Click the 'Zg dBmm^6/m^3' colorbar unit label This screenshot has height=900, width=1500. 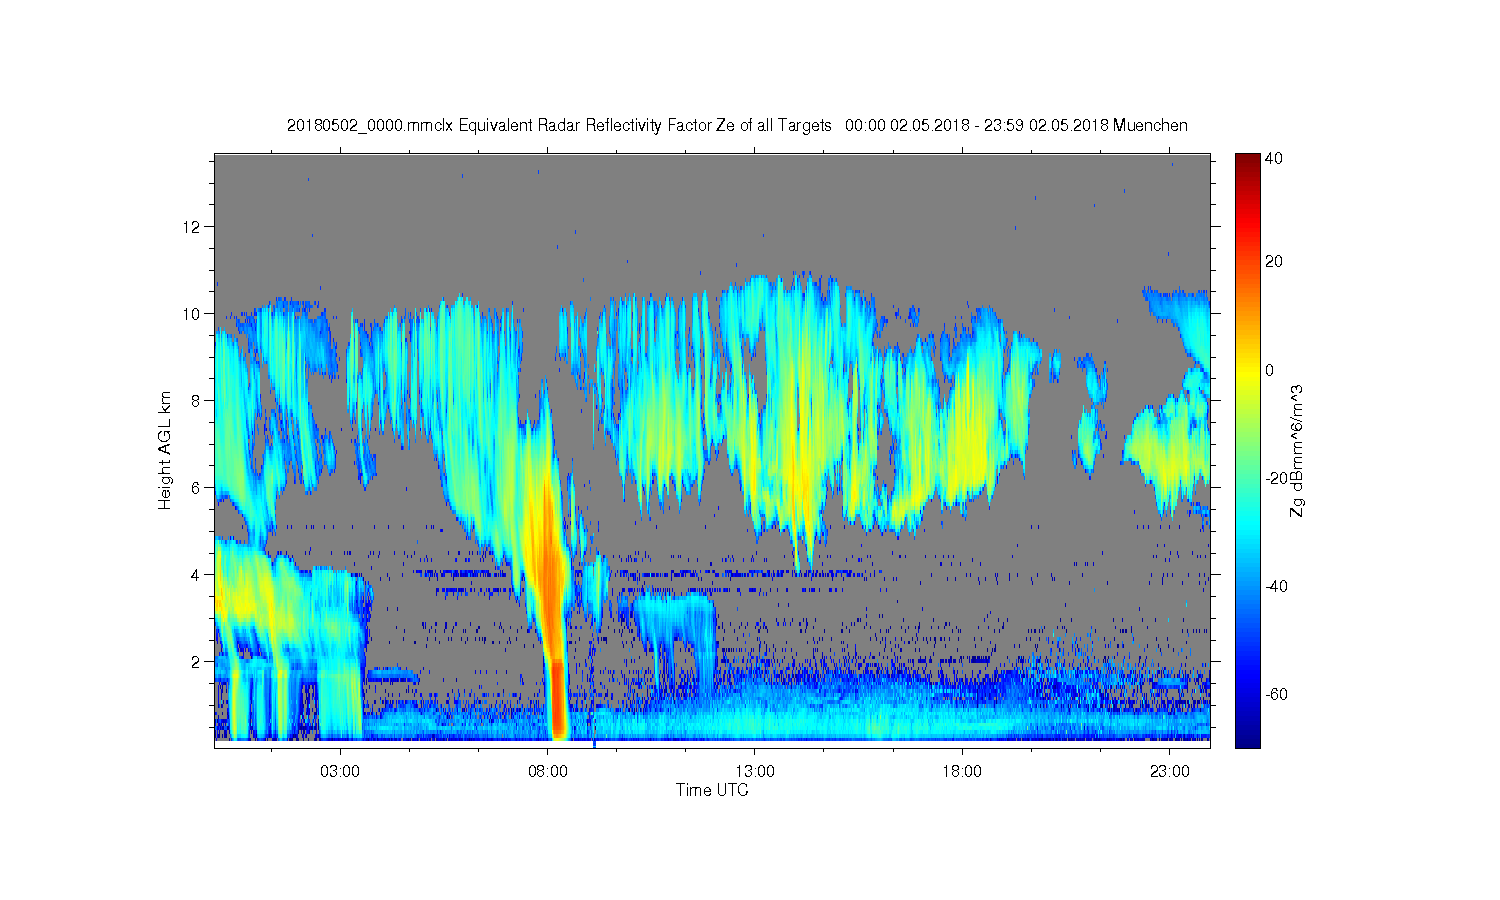click(x=1298, y=450)
